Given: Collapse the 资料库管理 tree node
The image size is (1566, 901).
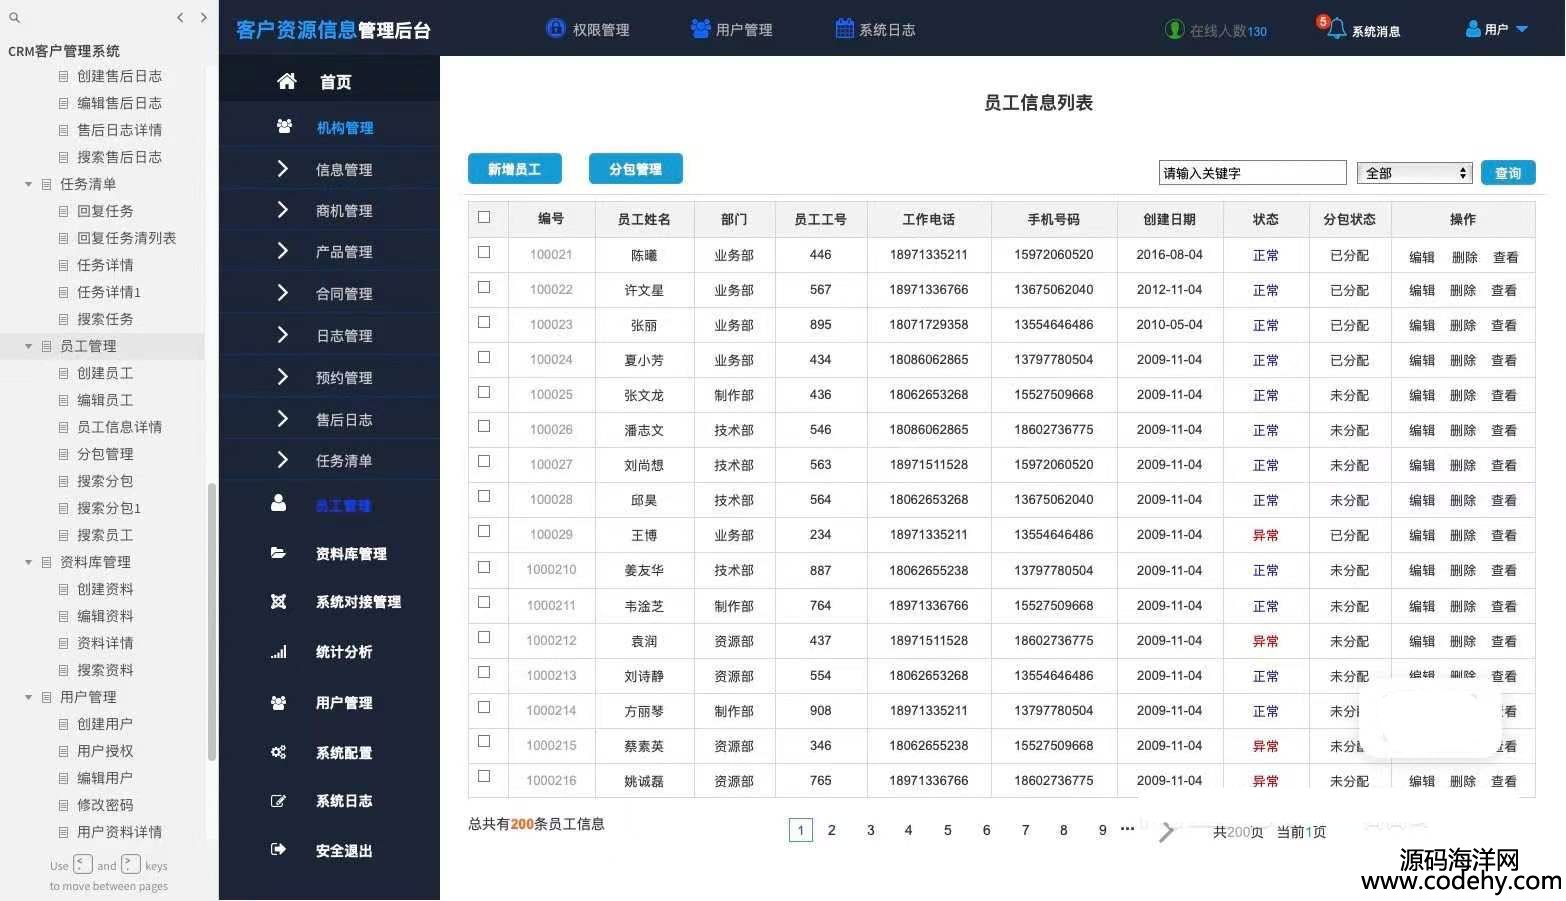Looking at the screenshot, I should point(28,562).
